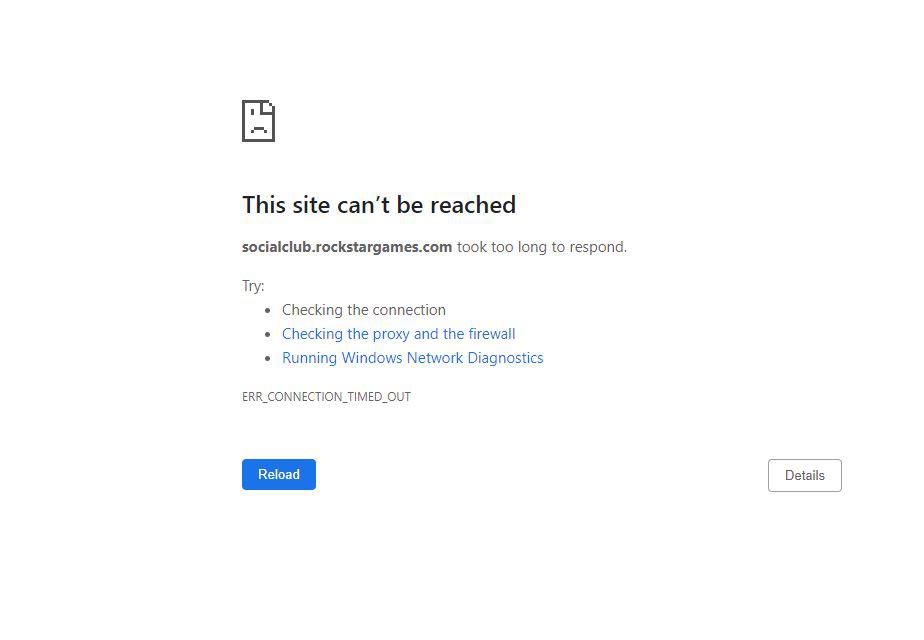Click the bullet before Checking the connection

point(268,311)
